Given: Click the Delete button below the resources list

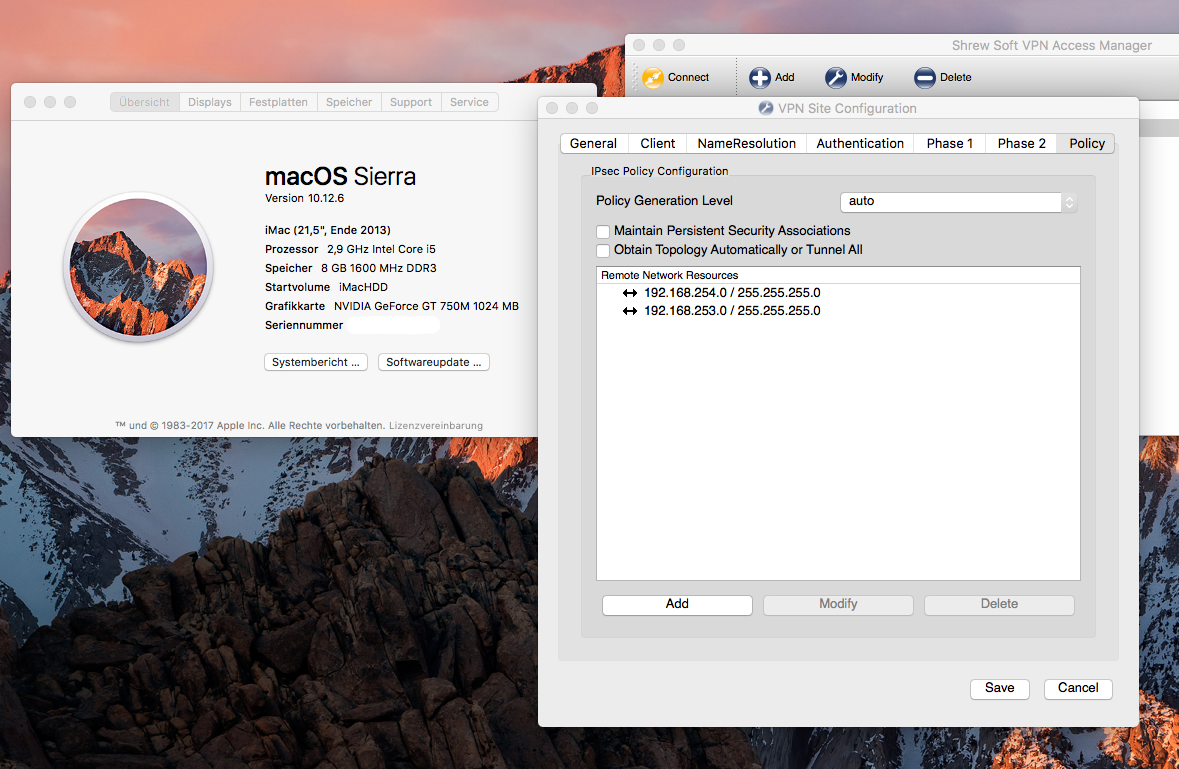Looking at the screenshot, I should pos(999,604).
